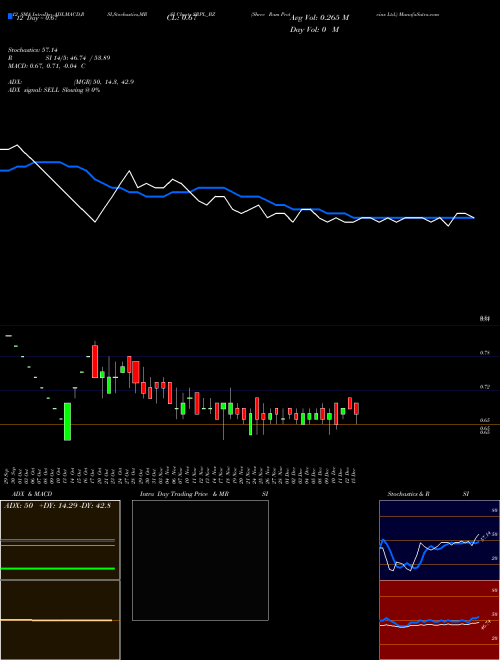500x660 pixels.
Task: Click the tallest green candlestick
Action: pos(67,422)
